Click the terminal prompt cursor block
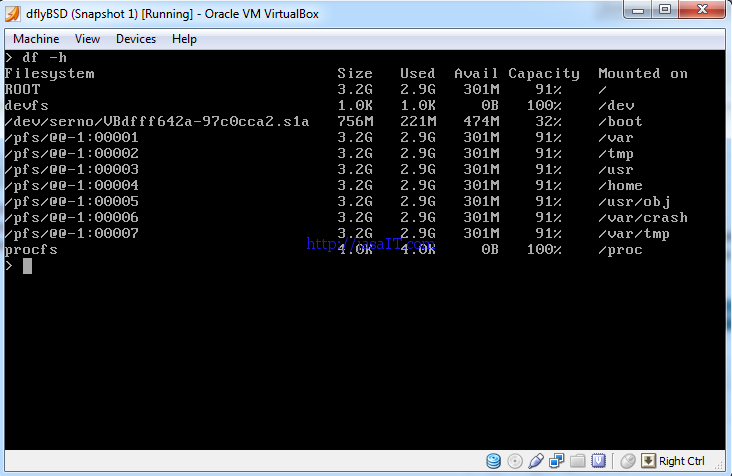 pyautogui.click(x=28, y=266)
